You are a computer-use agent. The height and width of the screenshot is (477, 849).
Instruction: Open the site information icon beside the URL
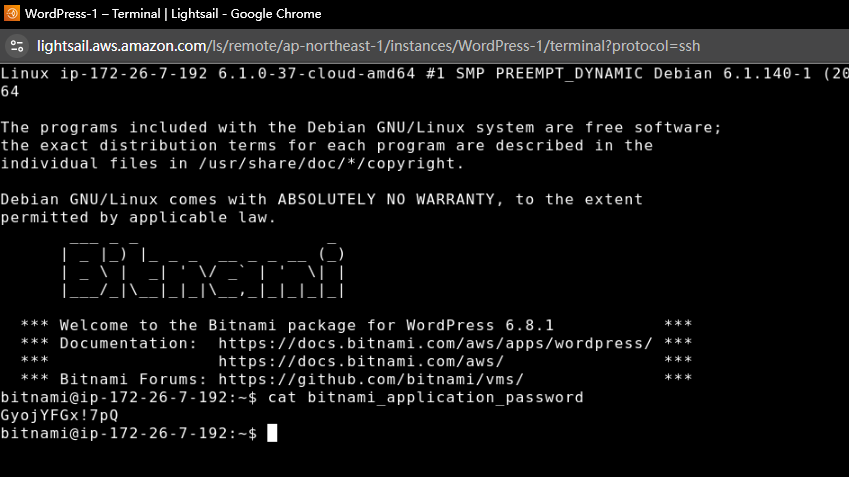pos(17,46)
